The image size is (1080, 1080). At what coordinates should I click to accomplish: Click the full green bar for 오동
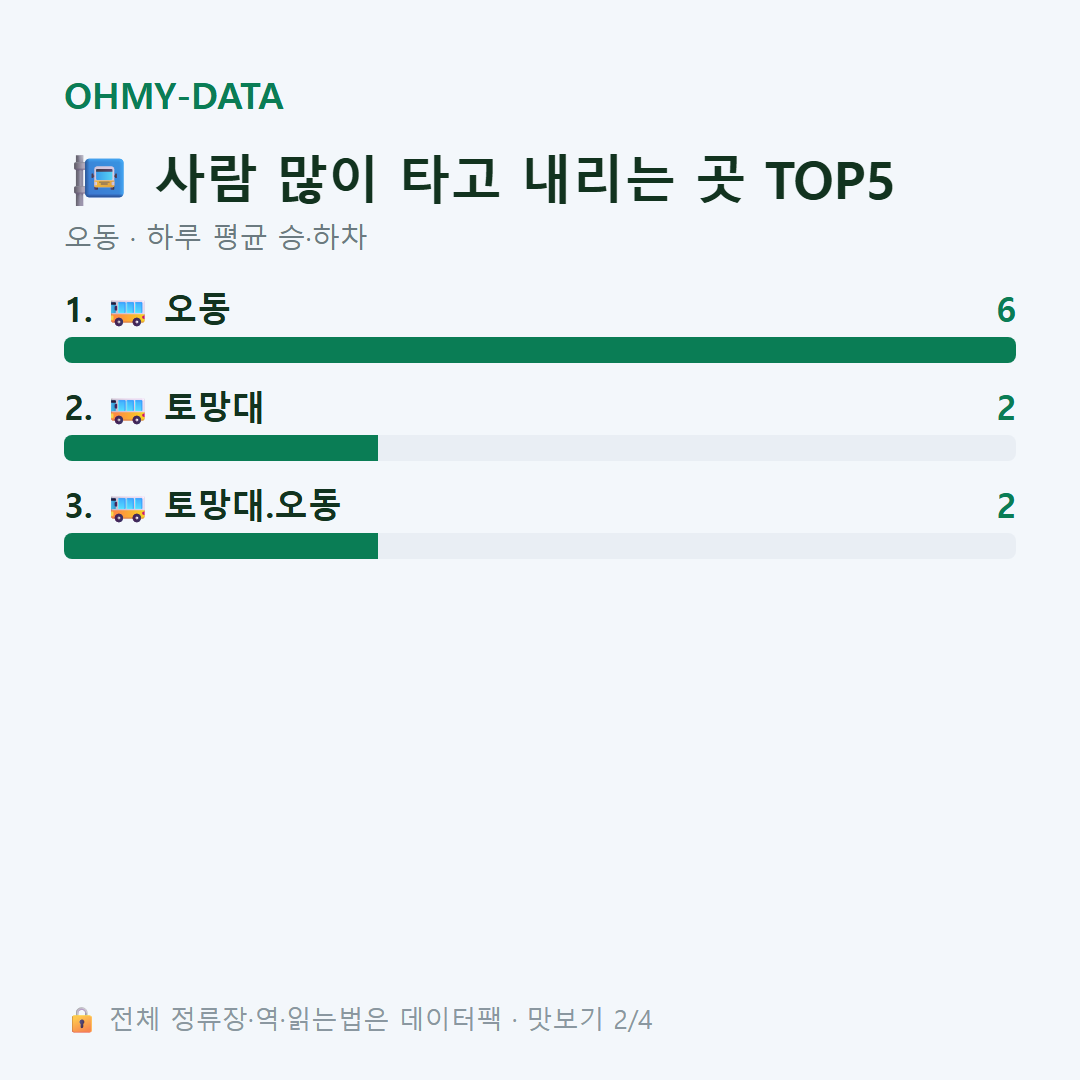540,350
